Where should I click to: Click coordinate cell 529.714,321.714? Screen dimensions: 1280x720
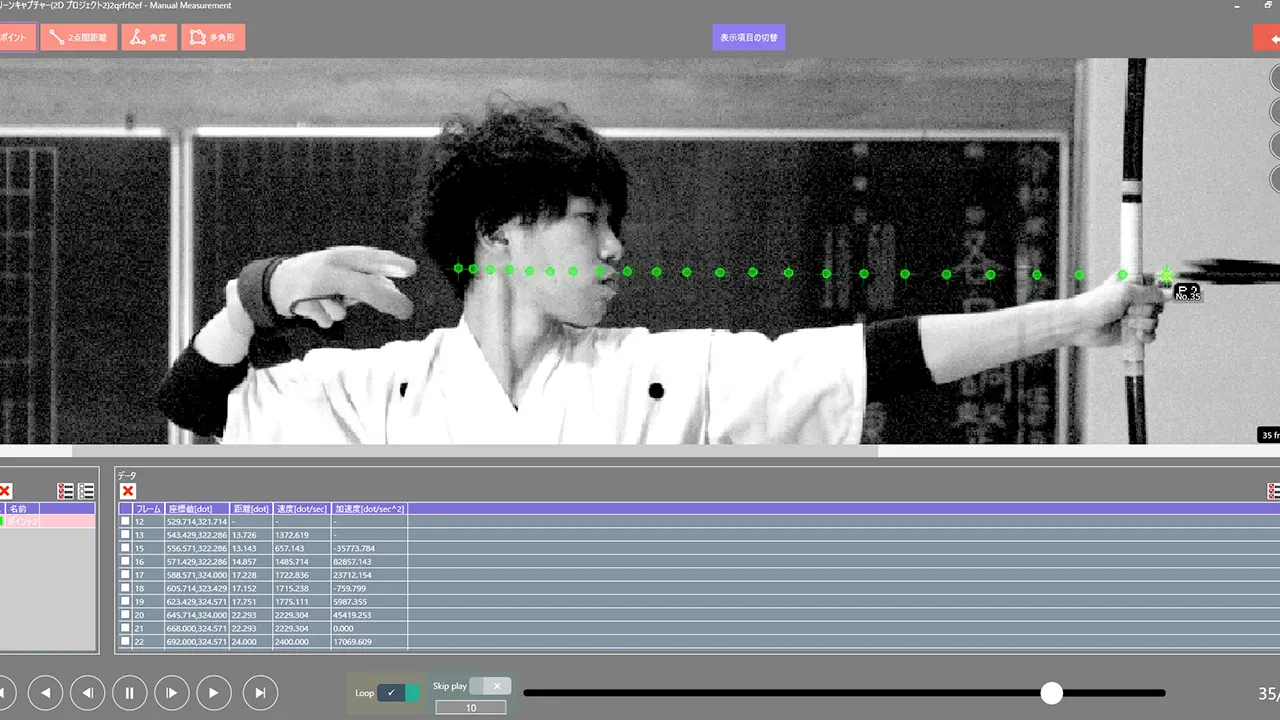coord(197,522)
